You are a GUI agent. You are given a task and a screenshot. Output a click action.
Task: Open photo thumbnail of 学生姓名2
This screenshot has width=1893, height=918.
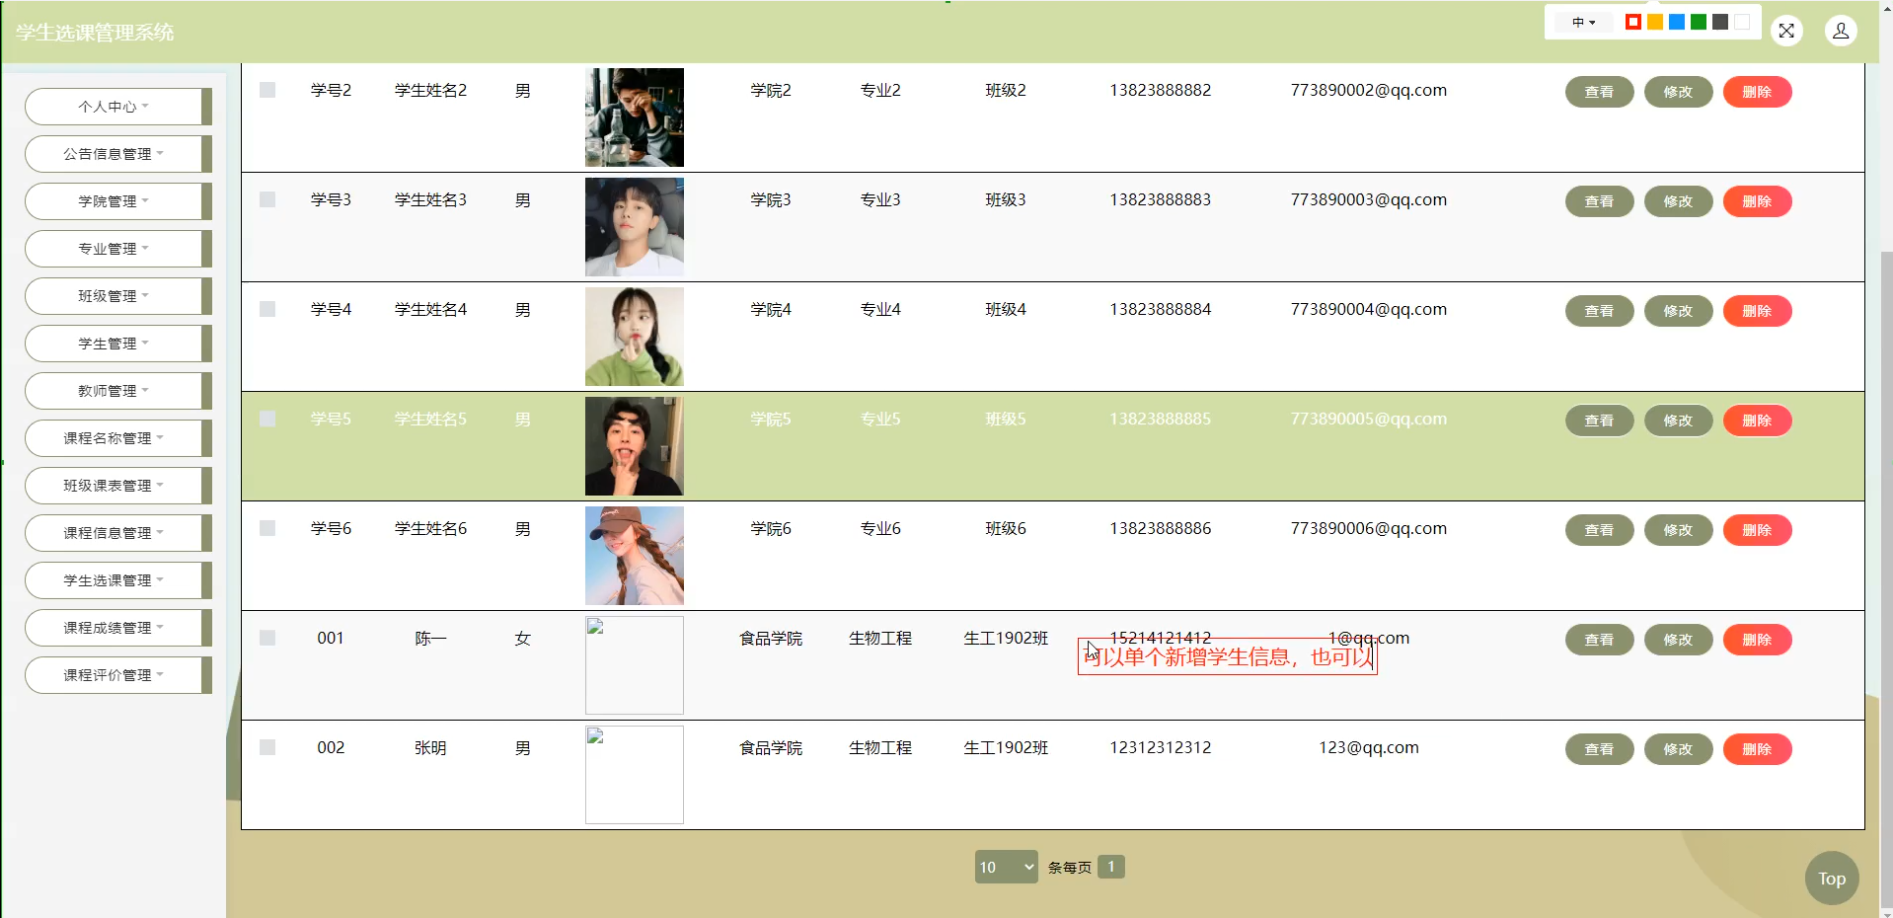pyautogui.click(x=634, y=117)
